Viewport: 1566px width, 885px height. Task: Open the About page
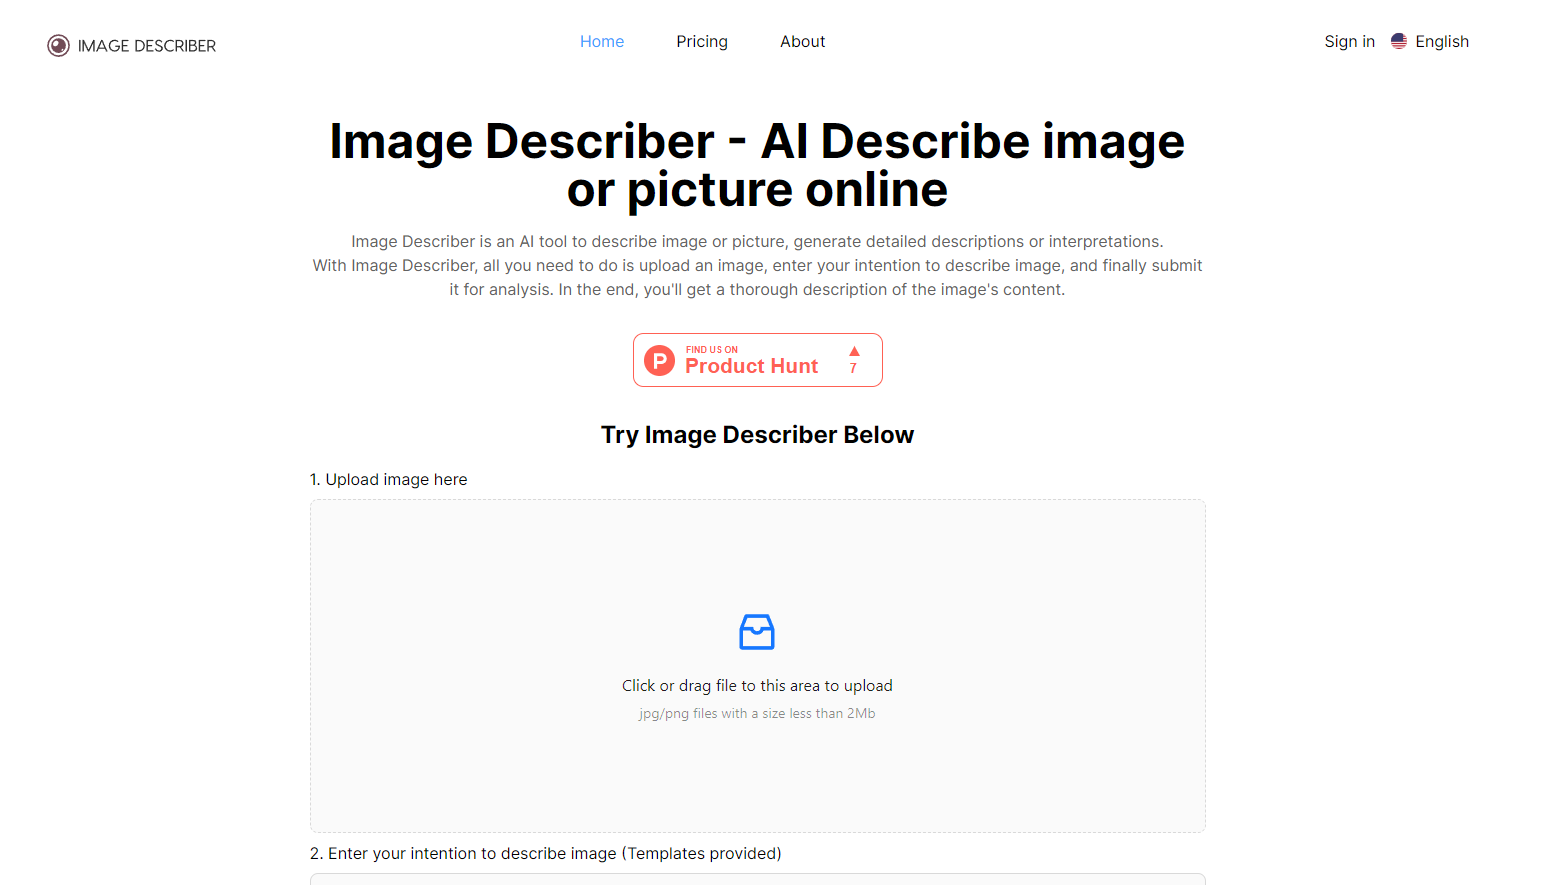(x=803, y=42)
